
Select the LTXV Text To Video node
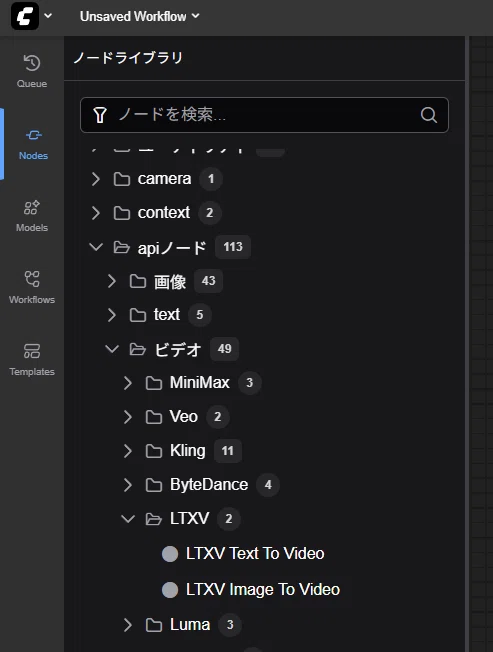pyautogui.click(x=255, y=553)
